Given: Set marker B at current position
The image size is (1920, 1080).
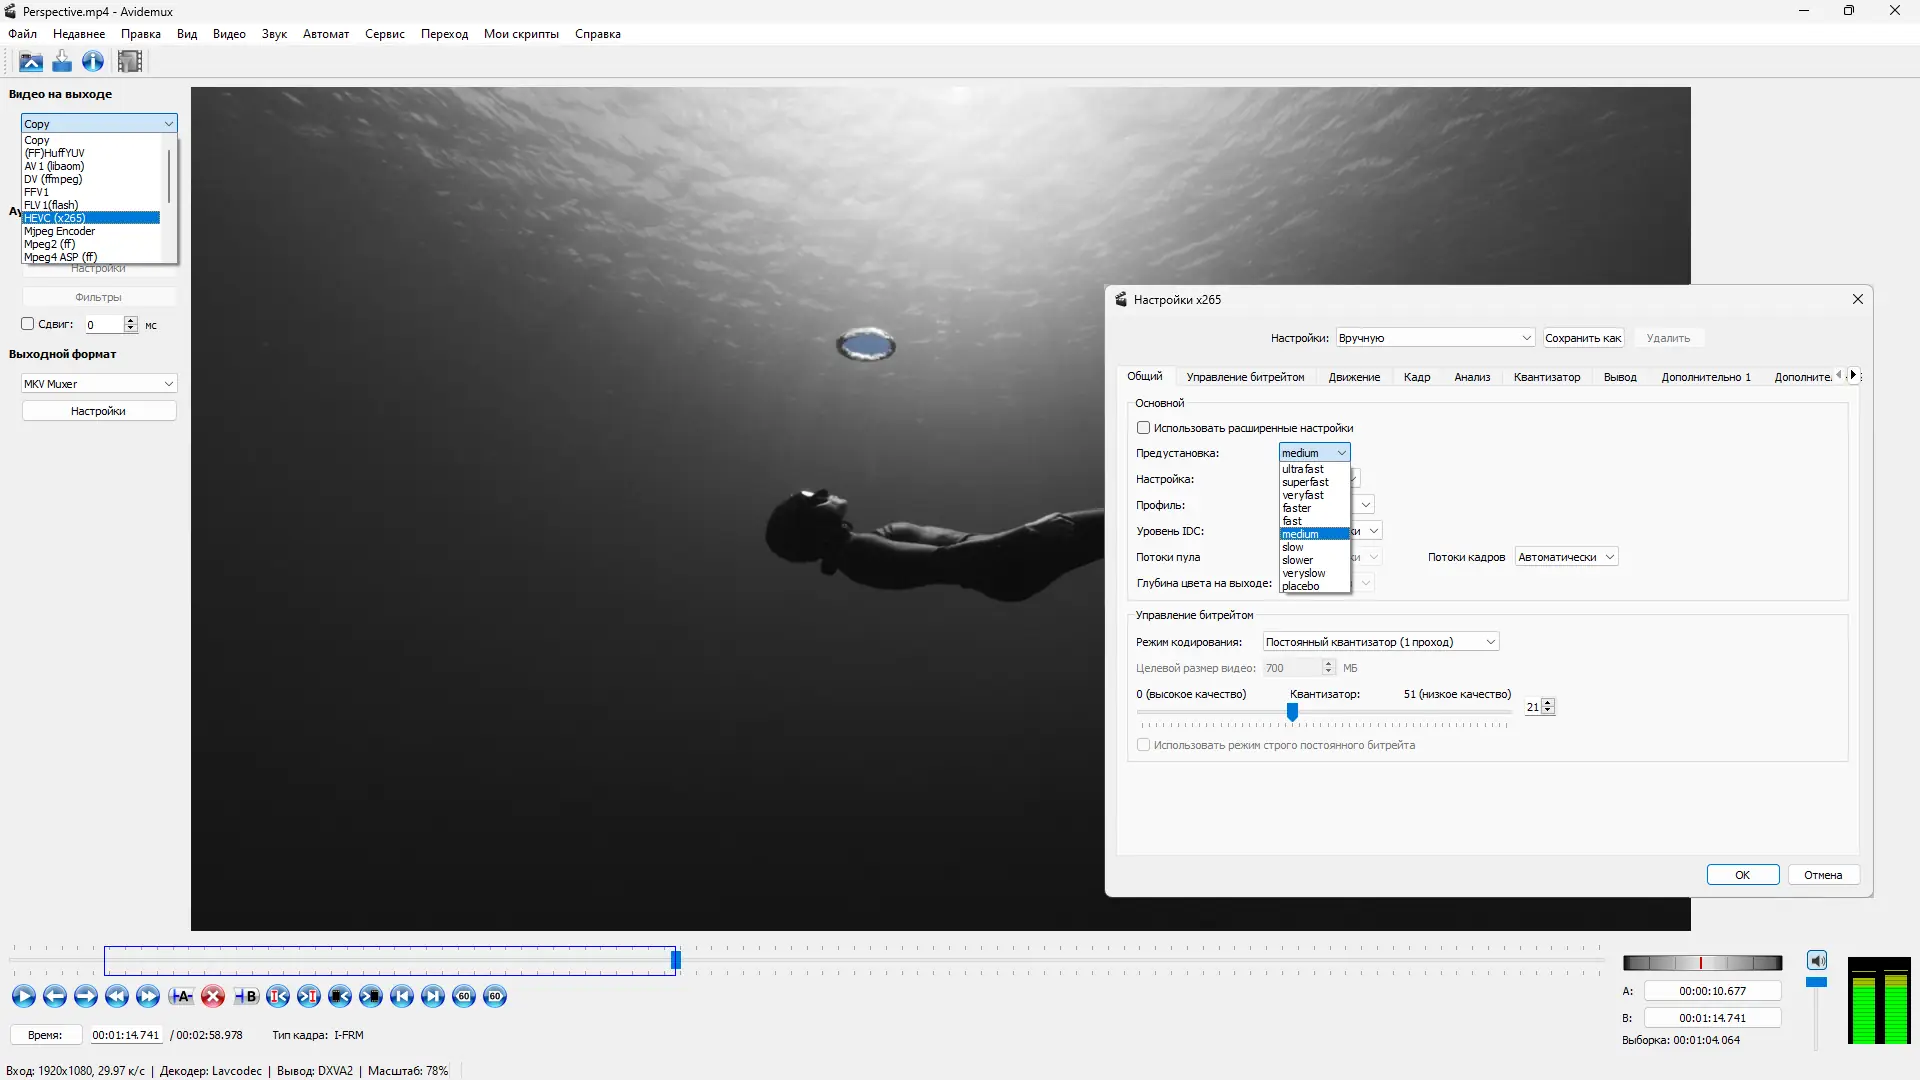Looking at the screenshot, I should pos(245,996).
